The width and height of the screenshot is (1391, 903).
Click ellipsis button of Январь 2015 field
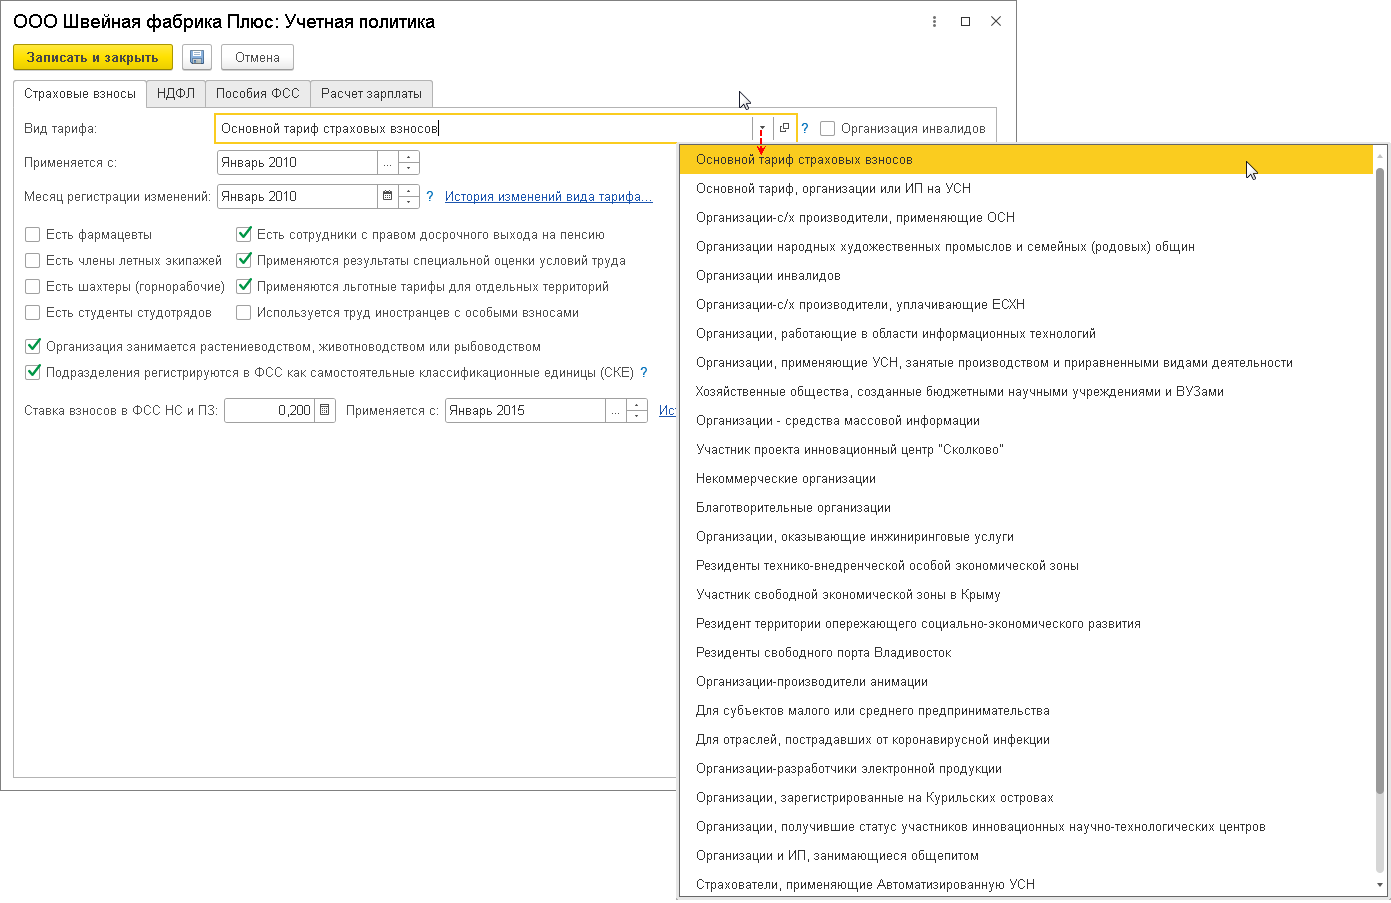(616, 410)
